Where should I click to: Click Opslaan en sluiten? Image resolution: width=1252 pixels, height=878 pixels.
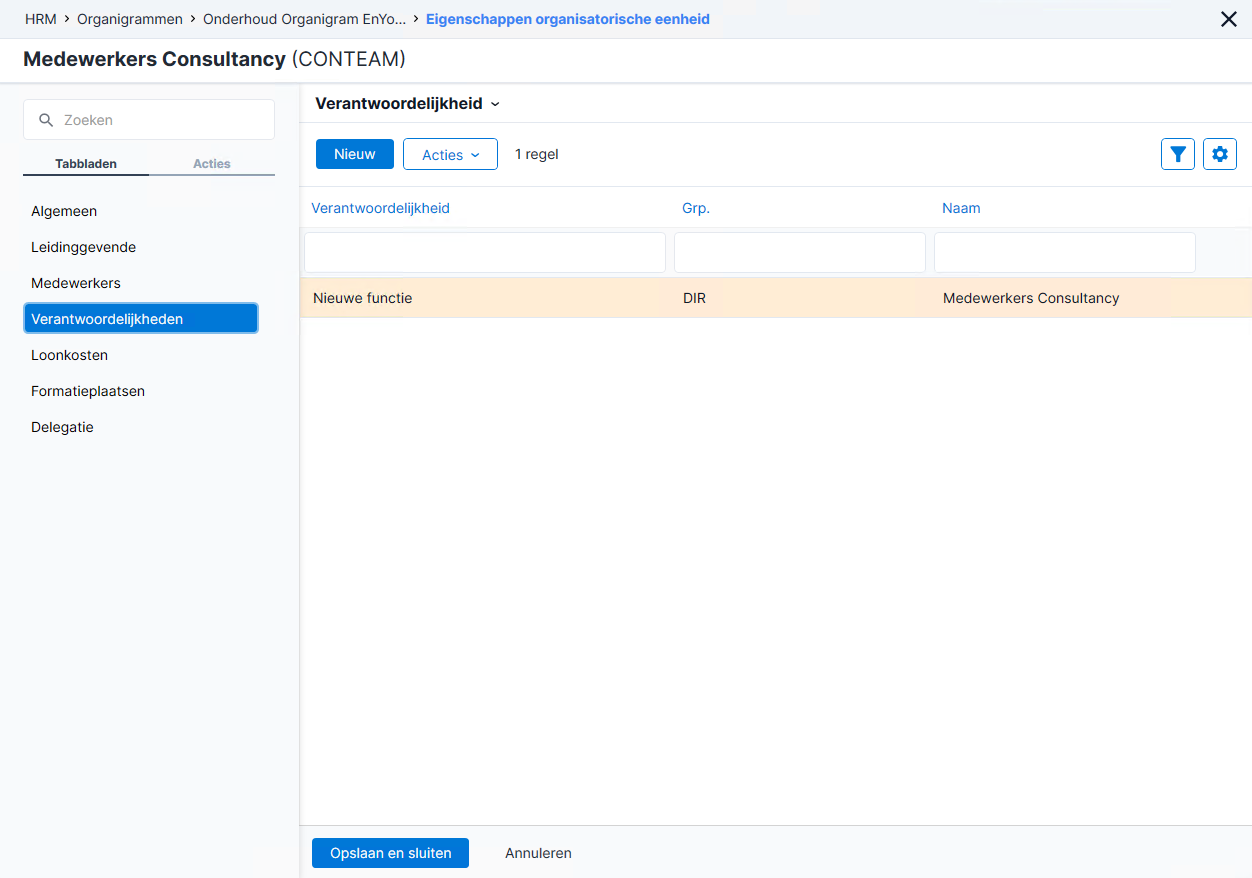(x=391, y=853)
